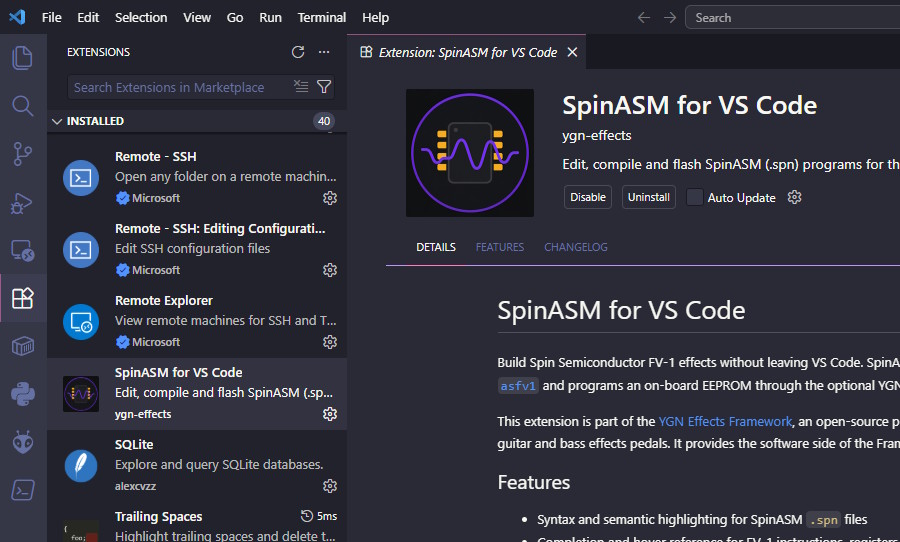The height and width of the screenshot is (542, 900).
Task: Manage the Remote - SSH extension gear
Action: [x=329, y=198]
